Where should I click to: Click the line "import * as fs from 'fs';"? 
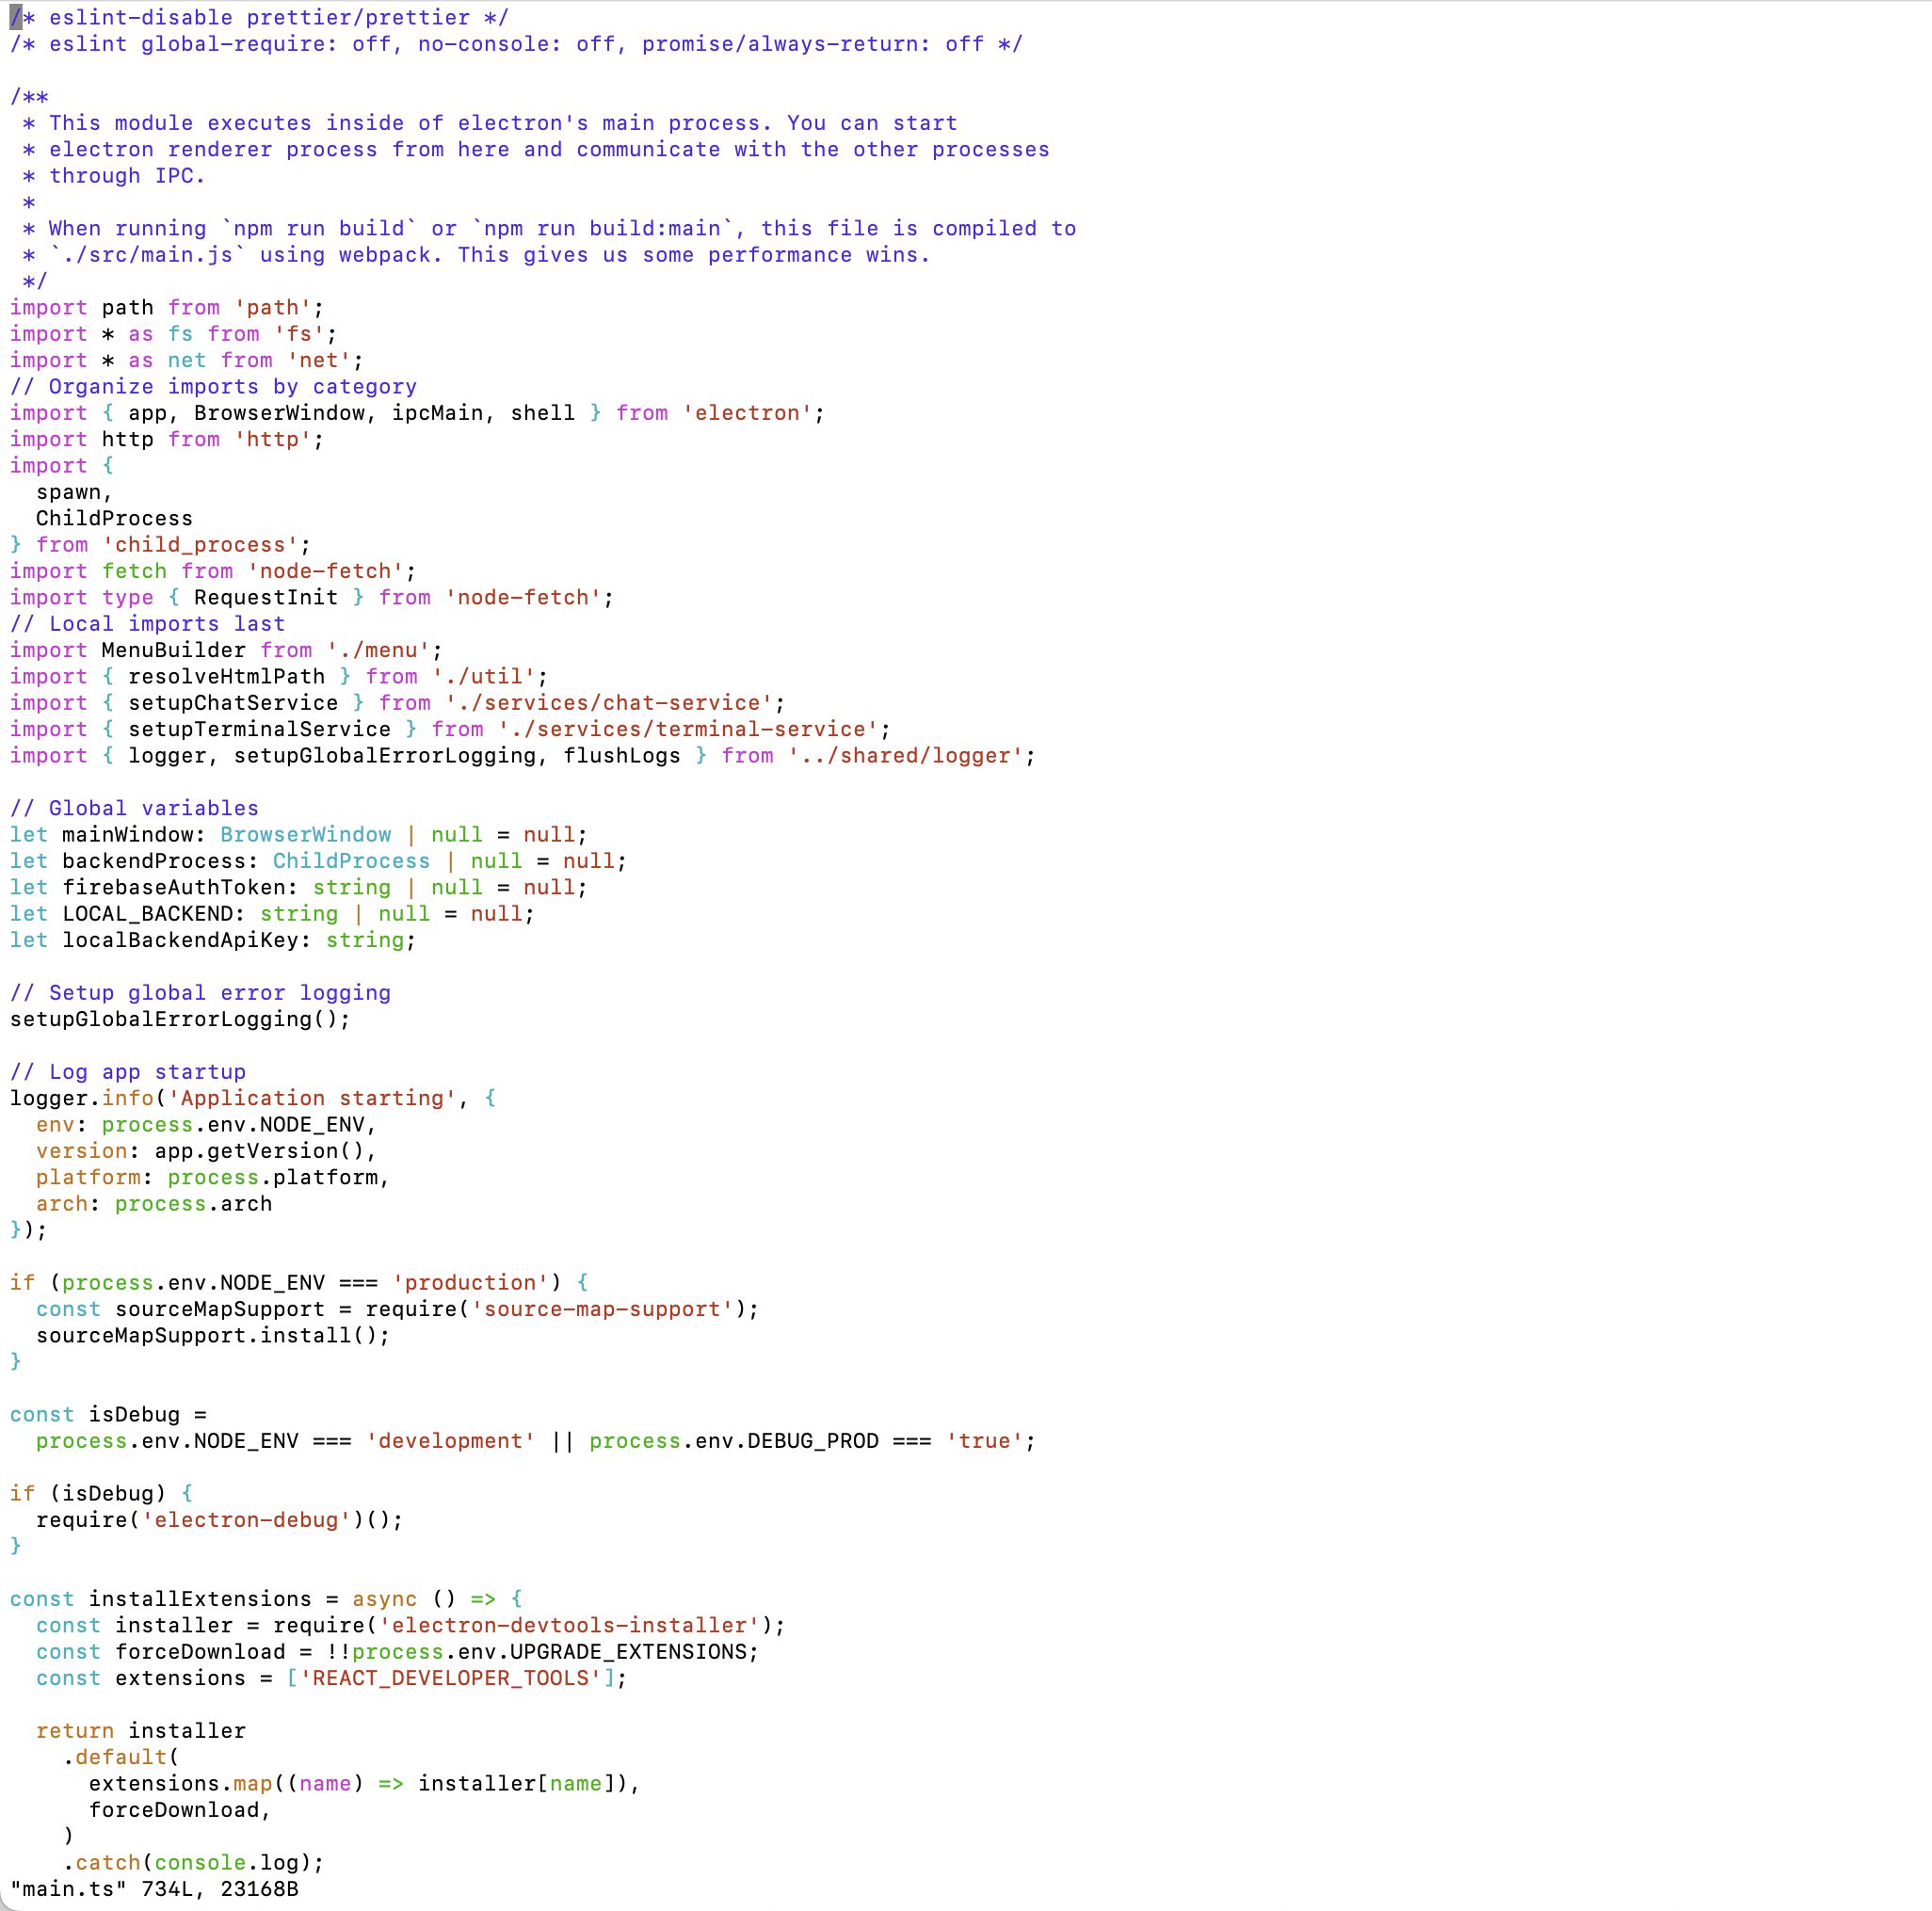[x=173, y=334]
